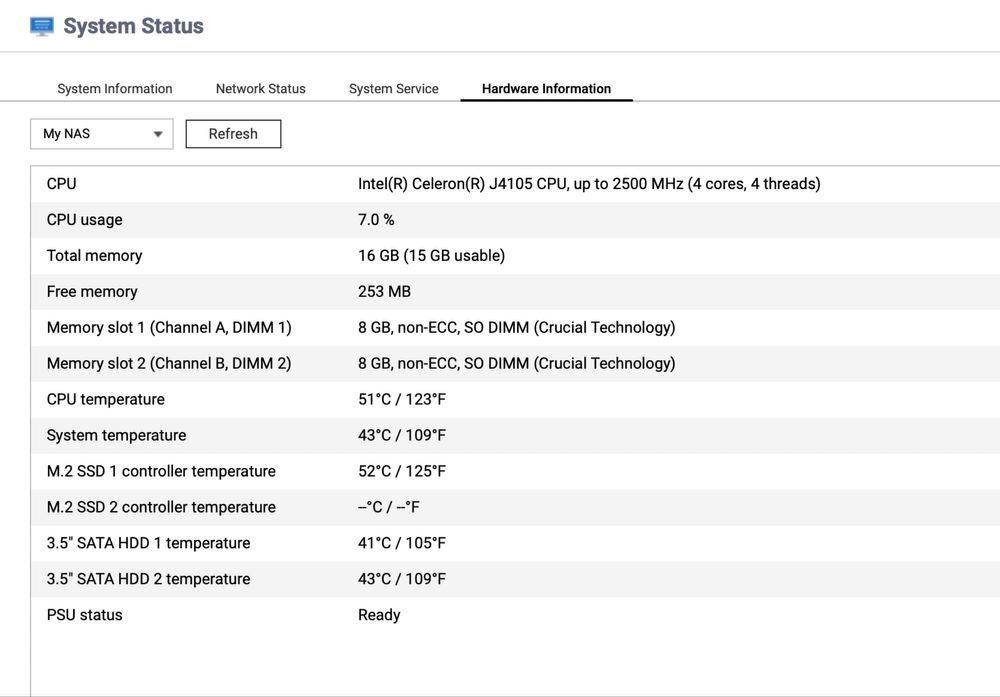The width and height of the screenshot is (1000, 697).
Task: Select the Memory slot 2 8 GB non-ECC value
Action: point(517,363)
